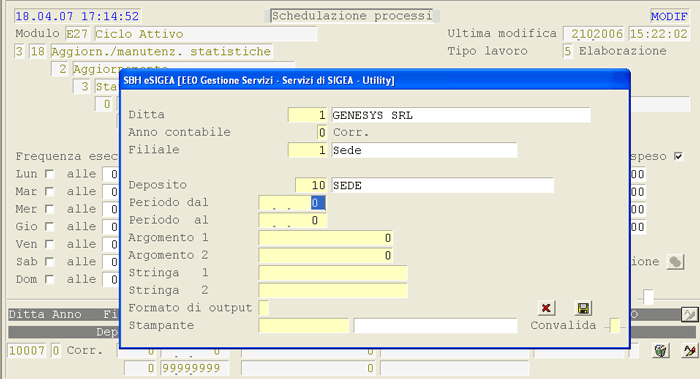700x379 pixels.
Task: Focus the Stringa 1 text field
Action: 333,273
